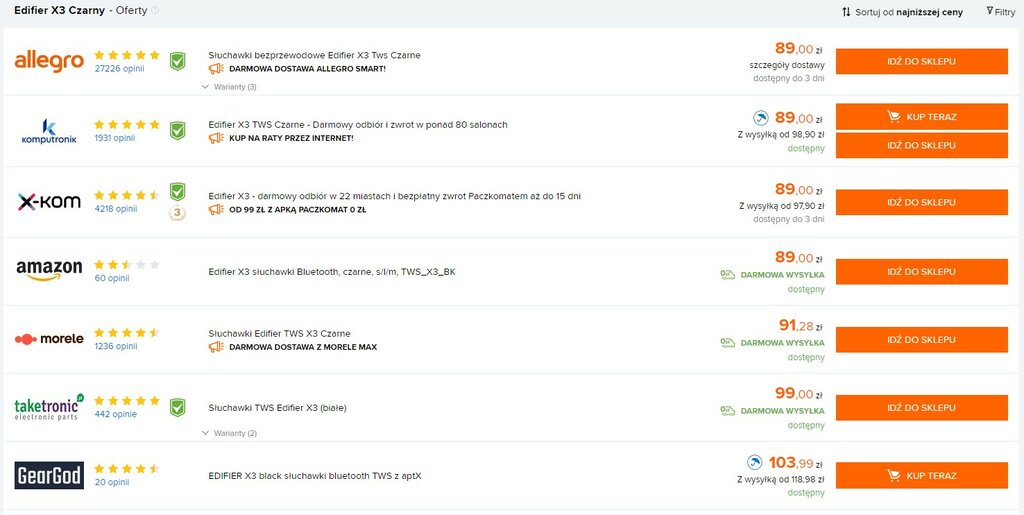Viewport: 1024px width, 515px height.
Task: Click the free delivery truck icon for Taketronic
Action: pyautogui.click(x=728, y=411)
